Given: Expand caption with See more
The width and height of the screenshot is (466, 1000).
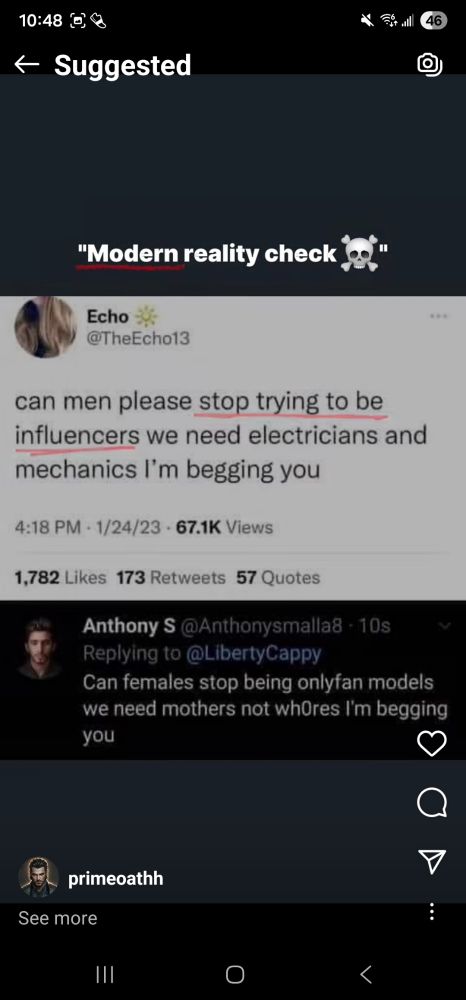Looking at the screenshot, I should [x=58, y=918].
